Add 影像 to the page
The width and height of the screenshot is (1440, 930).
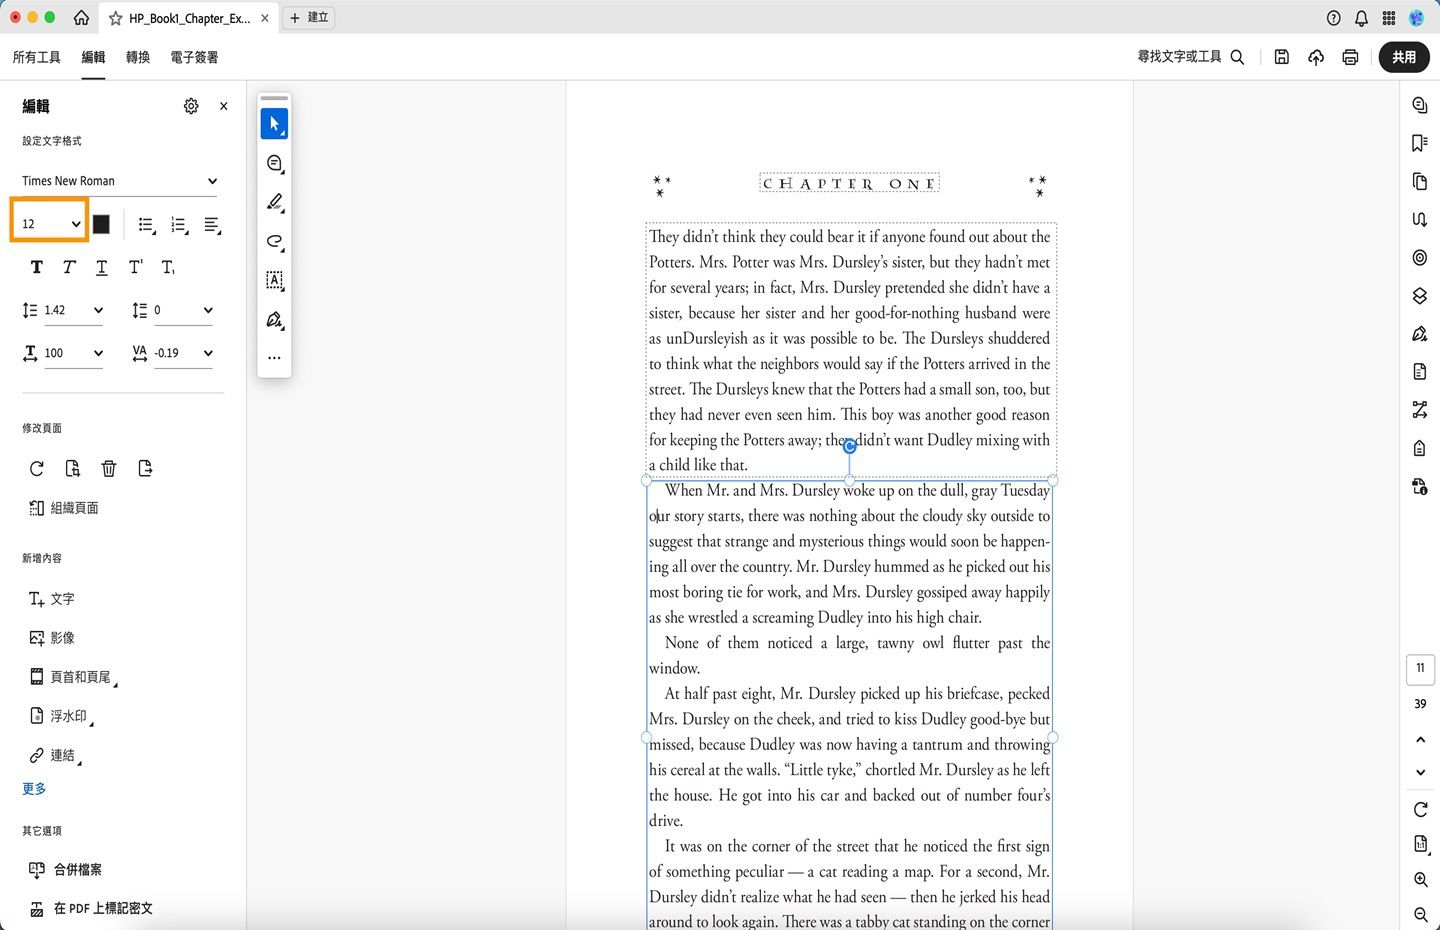pos(52,638)
